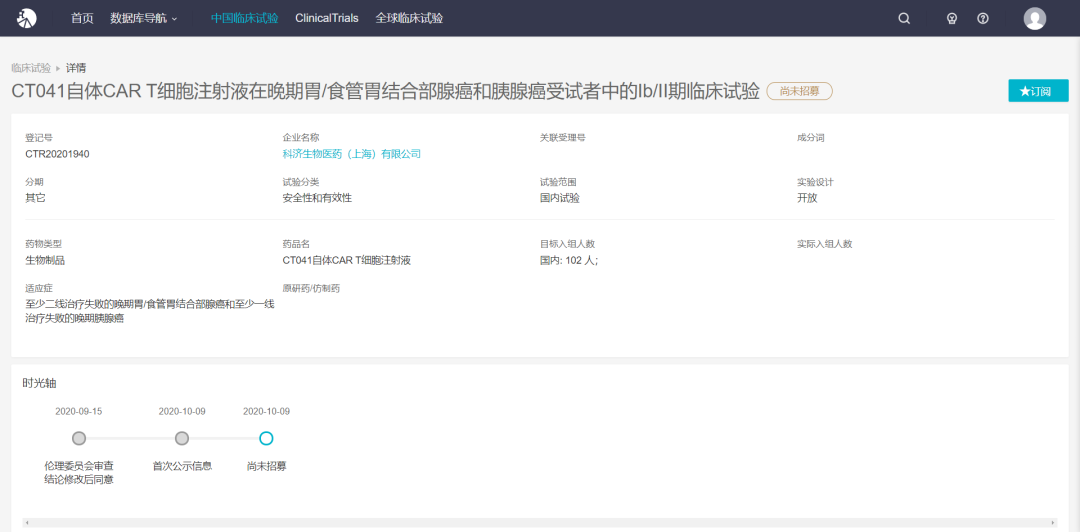Click the ★订阅 subscribe button
This screenshot has height=532, width=1080.
[1038, 91]
